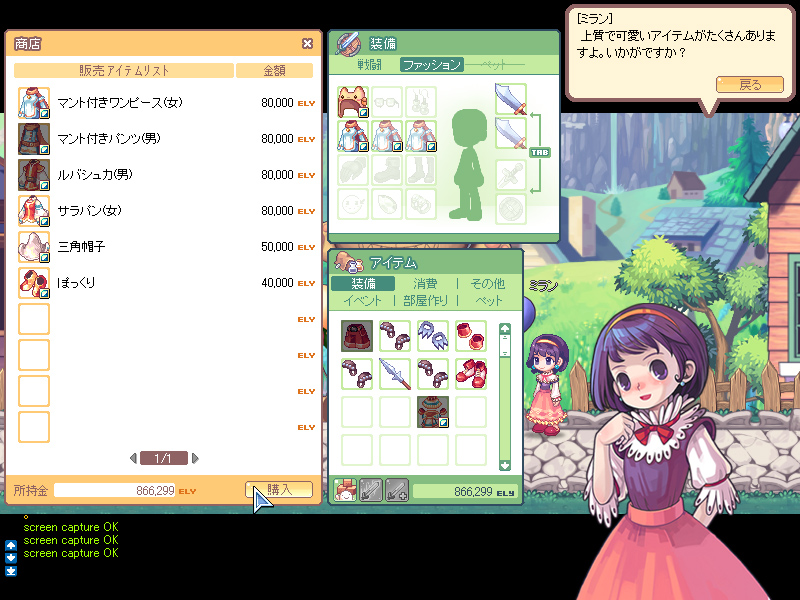Choose the ぽっくり sandals icon in shop
This screenshot has height=600, width=800.
(34, 283)
